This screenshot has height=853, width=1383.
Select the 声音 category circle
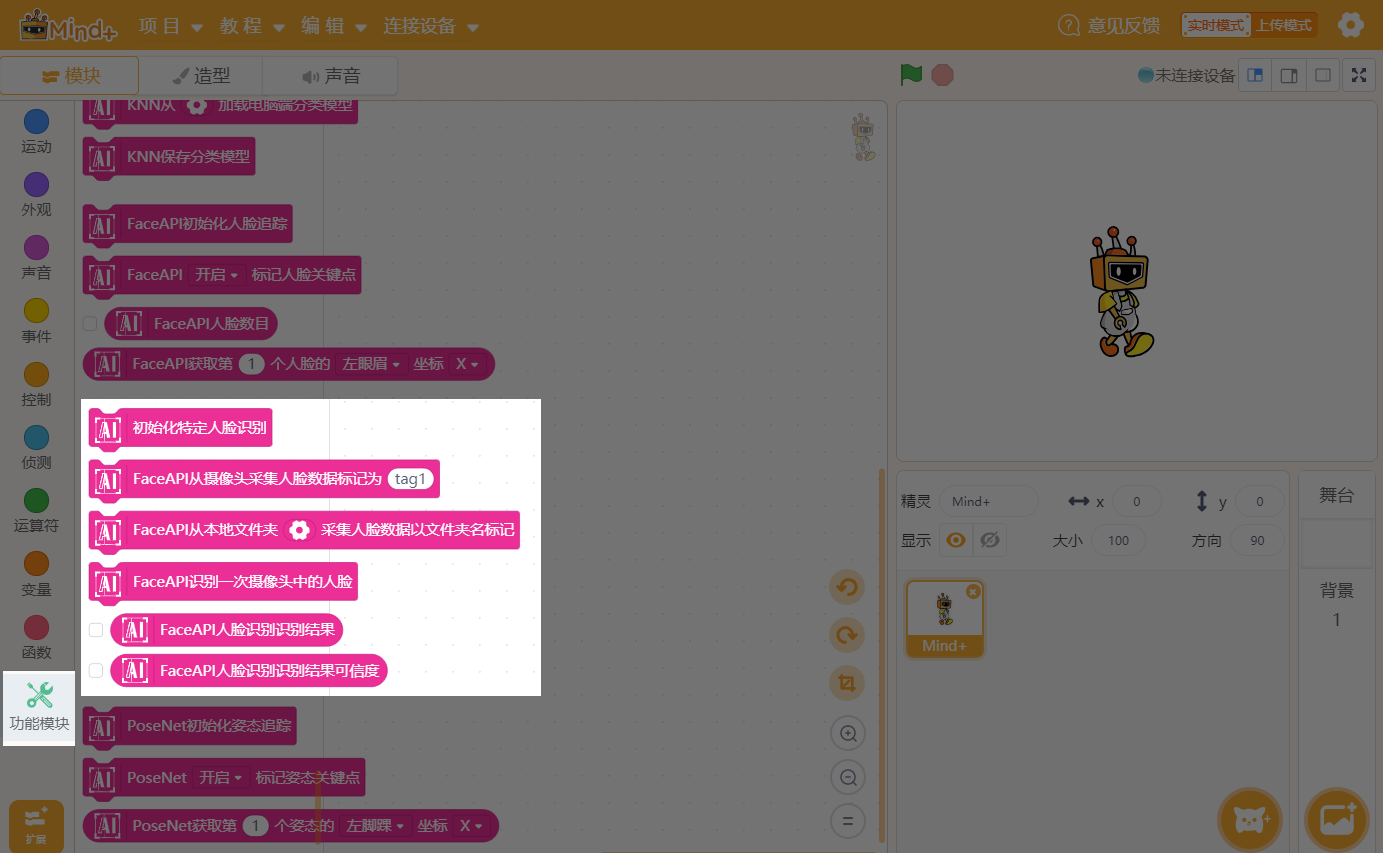(36, 248)
